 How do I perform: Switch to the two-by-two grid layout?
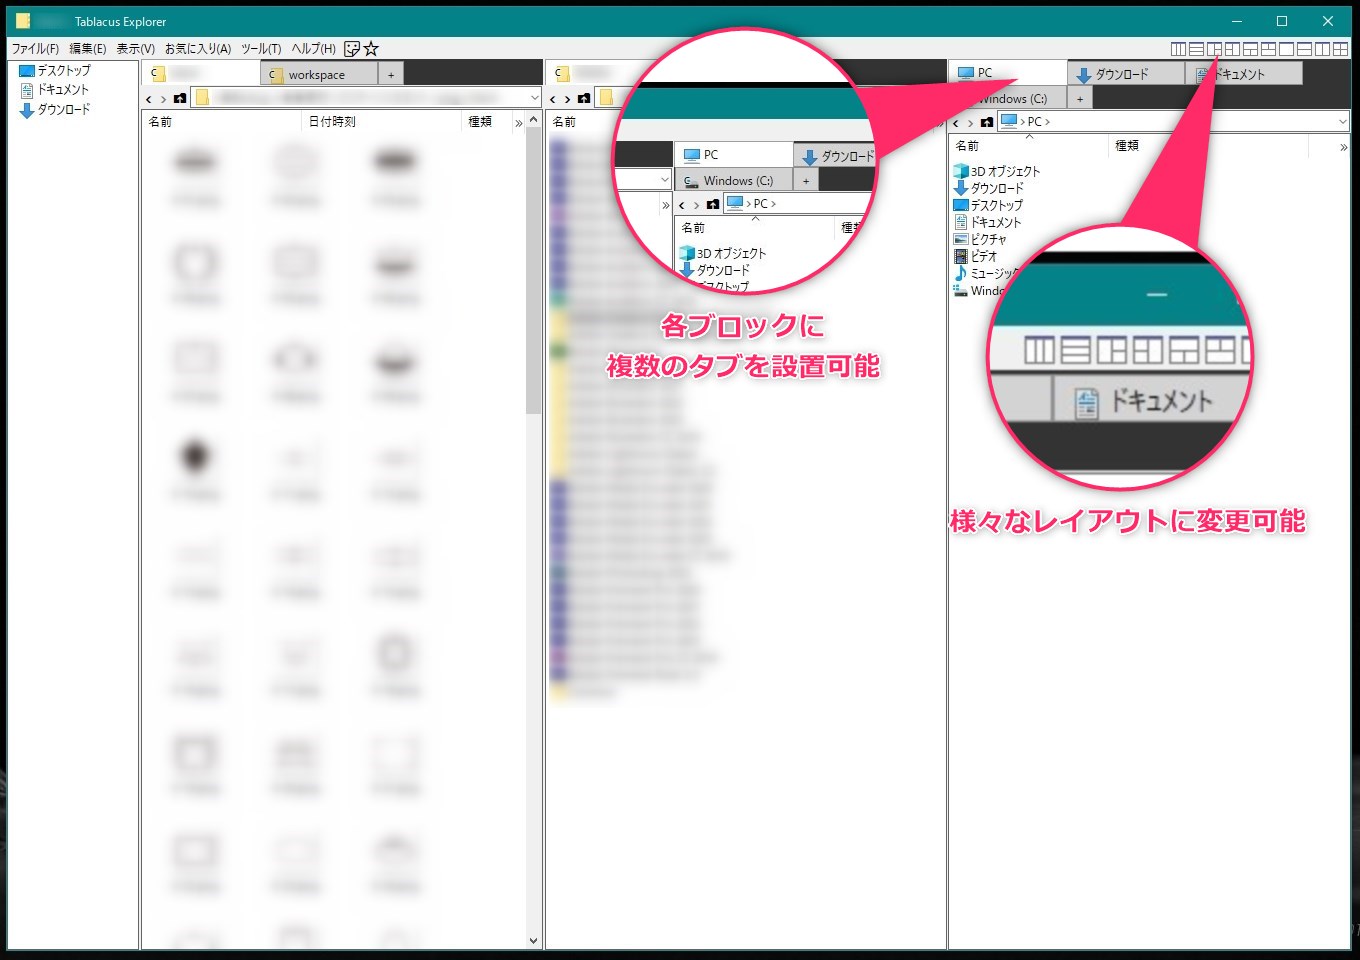coord(1340,48)
